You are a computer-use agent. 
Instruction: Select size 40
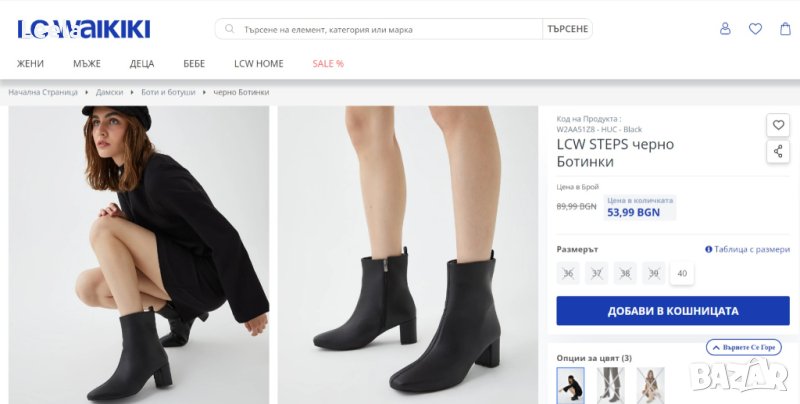click(x=682, y=273)
